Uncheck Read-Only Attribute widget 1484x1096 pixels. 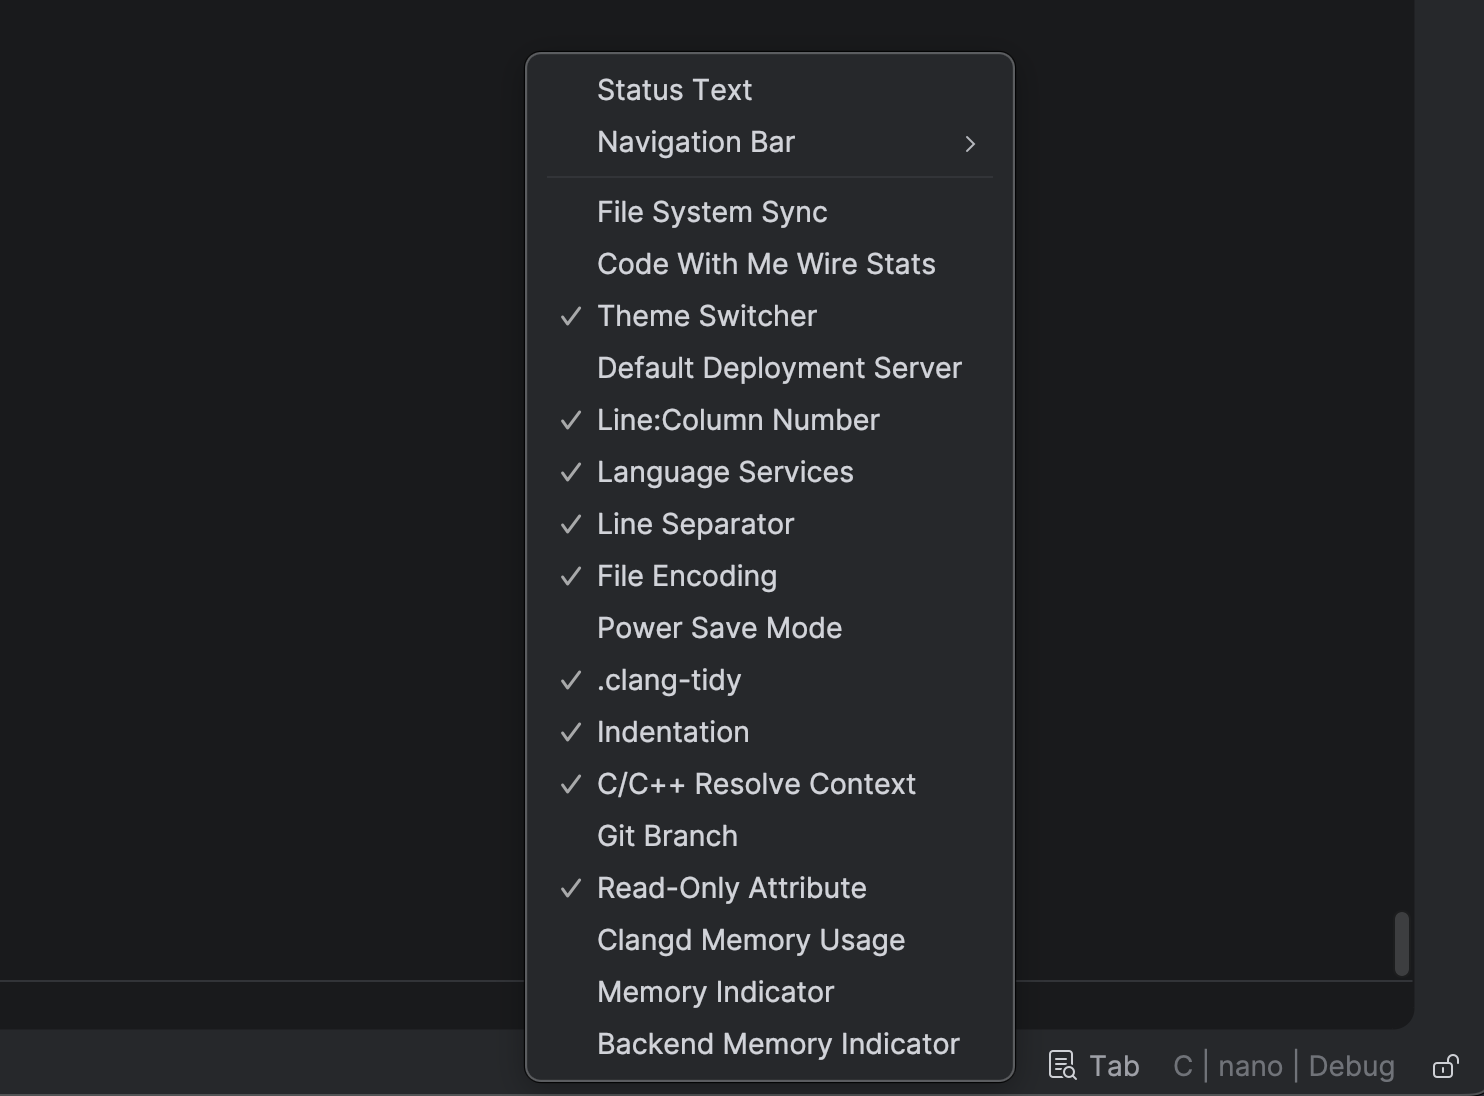pyautogui.click(x=770, y=888)
